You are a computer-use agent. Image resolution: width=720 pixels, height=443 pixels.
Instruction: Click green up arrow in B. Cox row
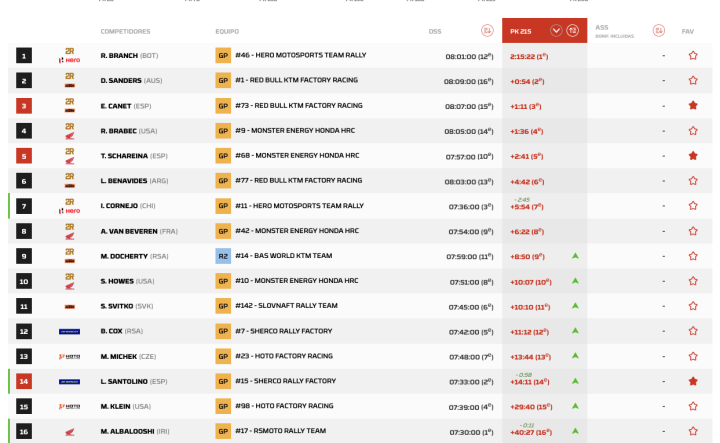click(575, 331)
